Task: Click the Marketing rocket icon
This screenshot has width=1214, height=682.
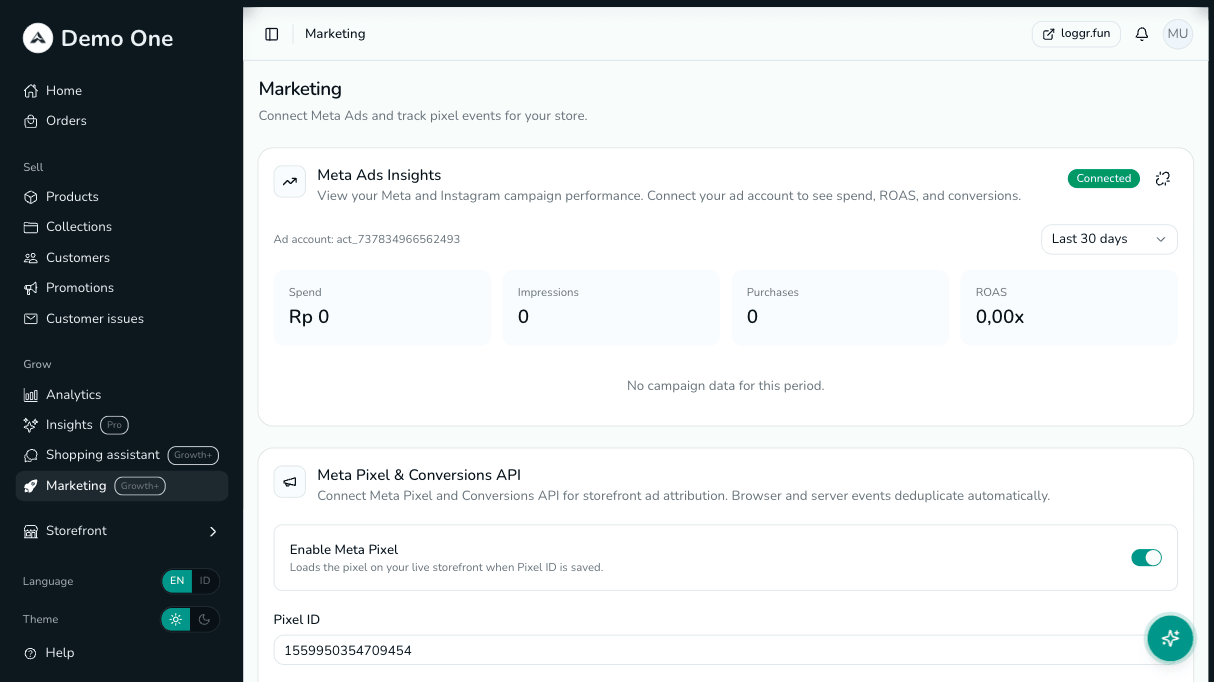Action: tap(31, 486)
